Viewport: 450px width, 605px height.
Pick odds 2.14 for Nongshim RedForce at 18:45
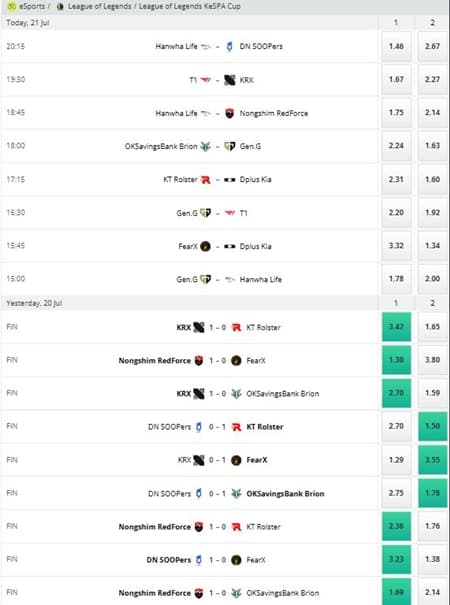point(432,113)
